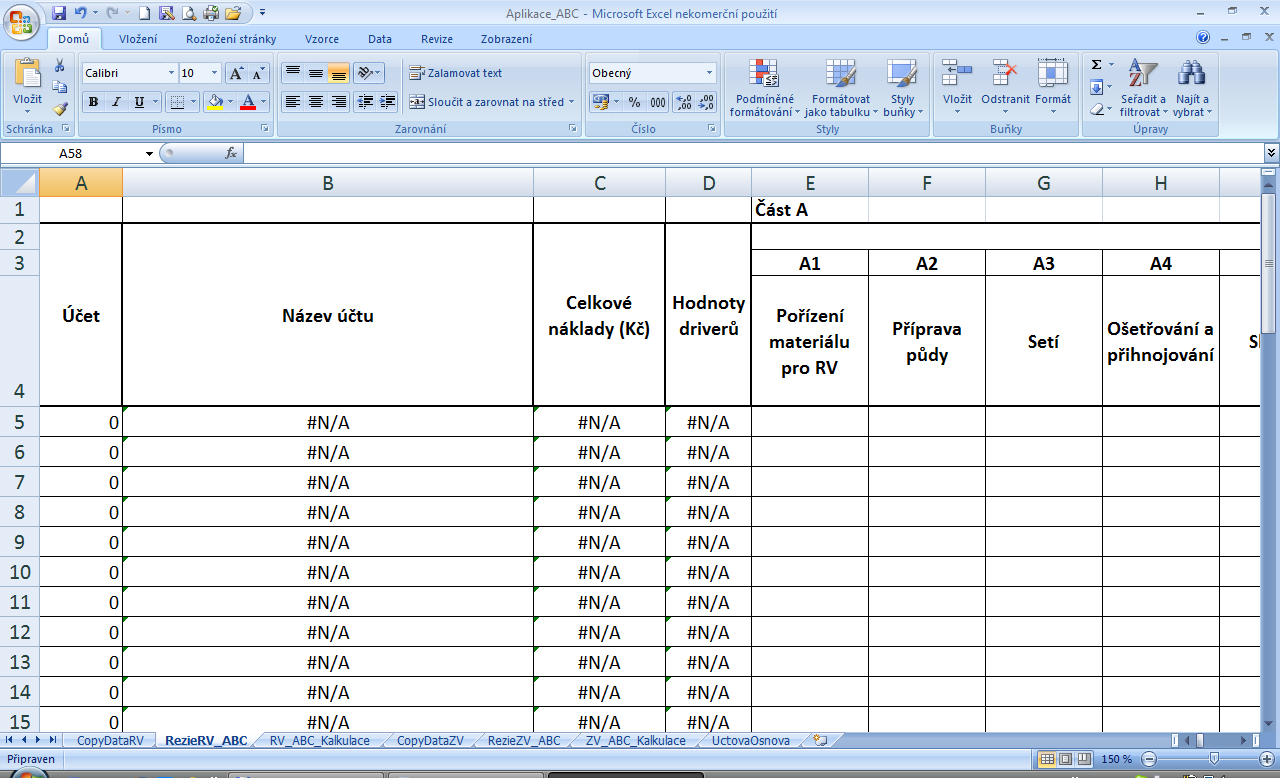
Task: Open the Calibri font name dropdown
Action: click(170, 73)
